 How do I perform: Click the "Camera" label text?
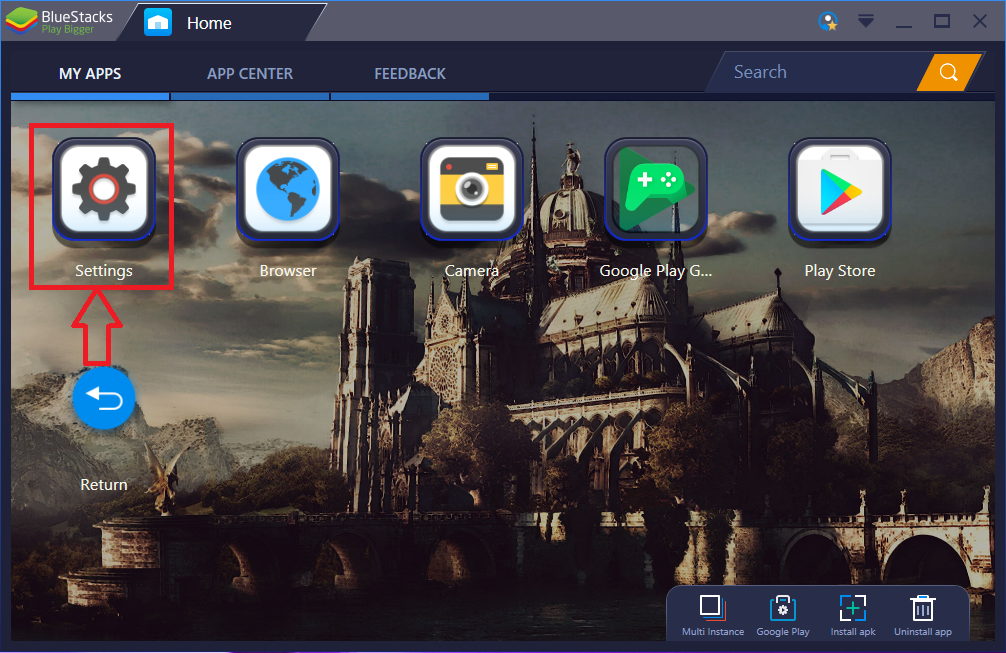point(472,271)
